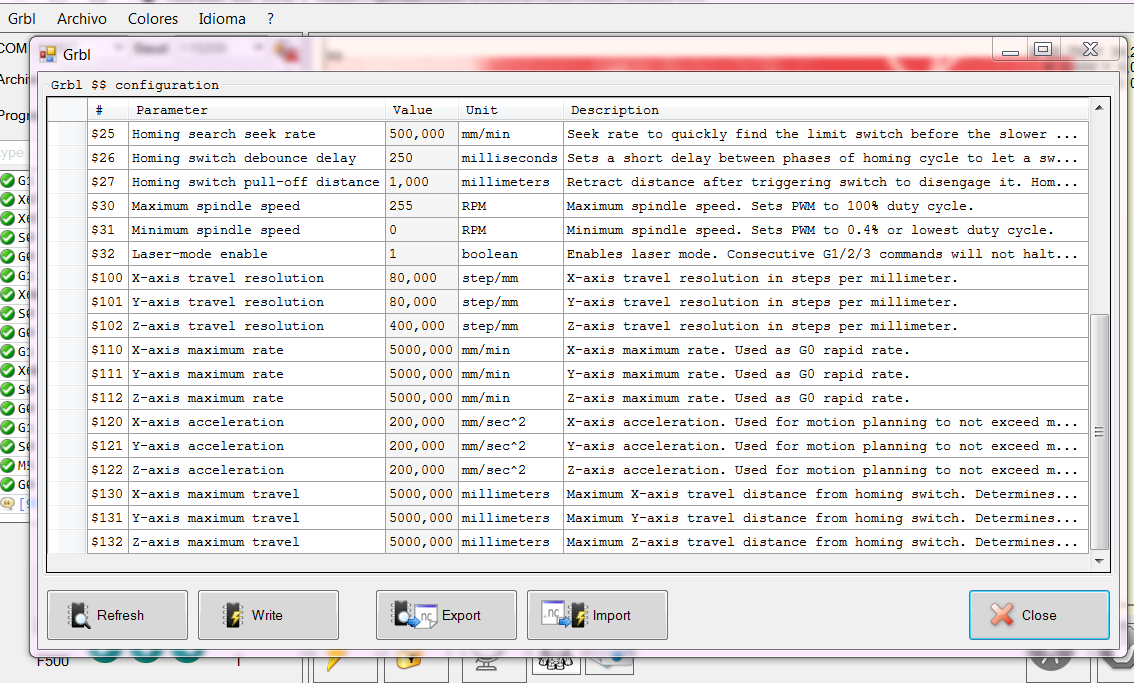Viewport: 1134px width, 683px height.
Task: Click the Grbl dialog title bar icon
Action: tap(48, 54)
